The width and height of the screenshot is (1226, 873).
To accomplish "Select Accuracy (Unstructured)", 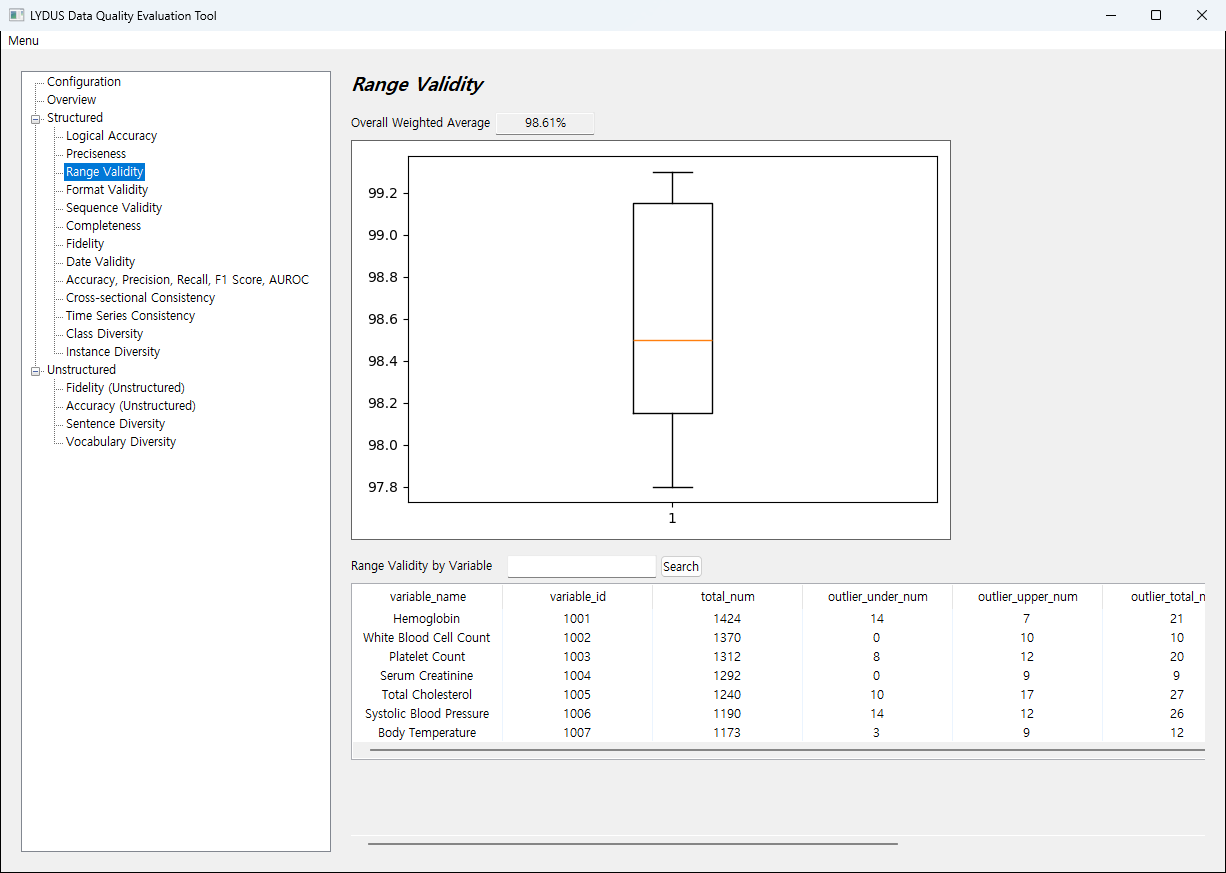I will pyautogui.click(x=130, y=406).
